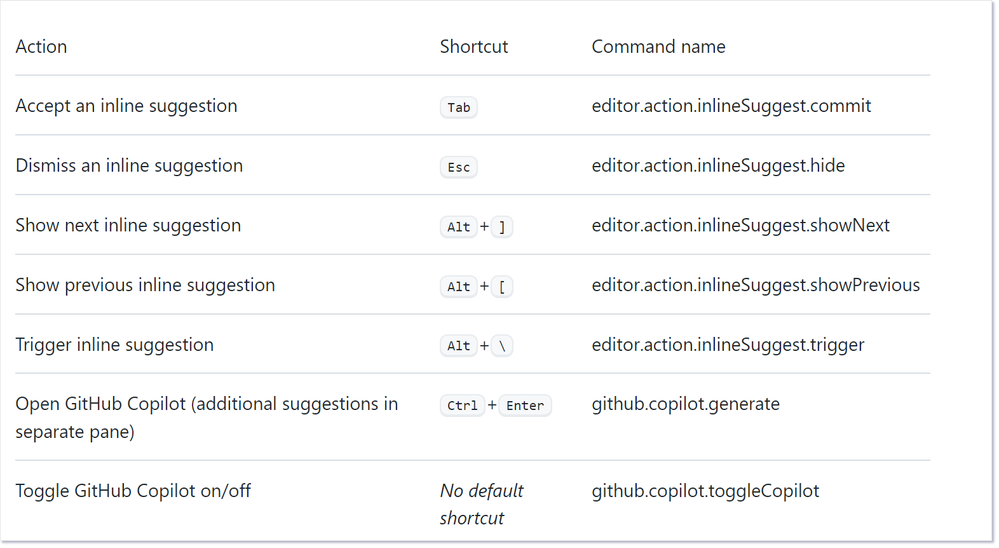
Task: Click the Command name column header
Action: [658, 46]
